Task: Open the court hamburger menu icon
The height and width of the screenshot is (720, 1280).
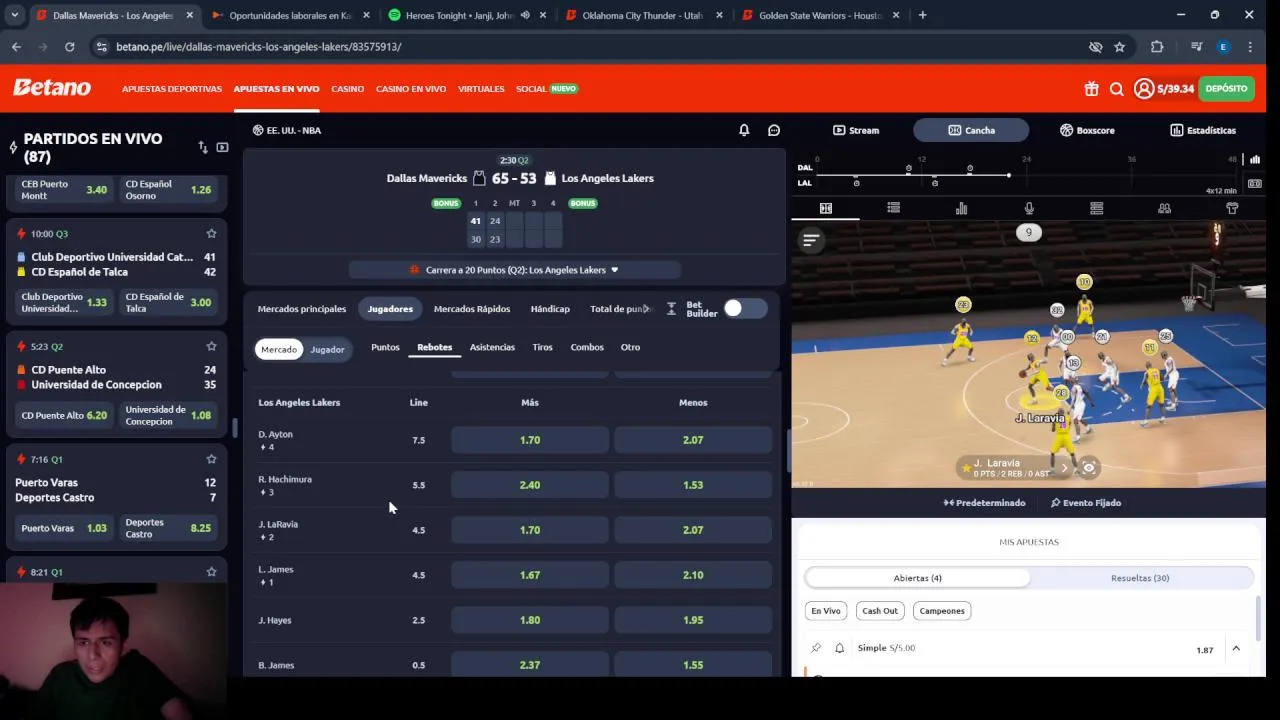Action: coord(811,239)
